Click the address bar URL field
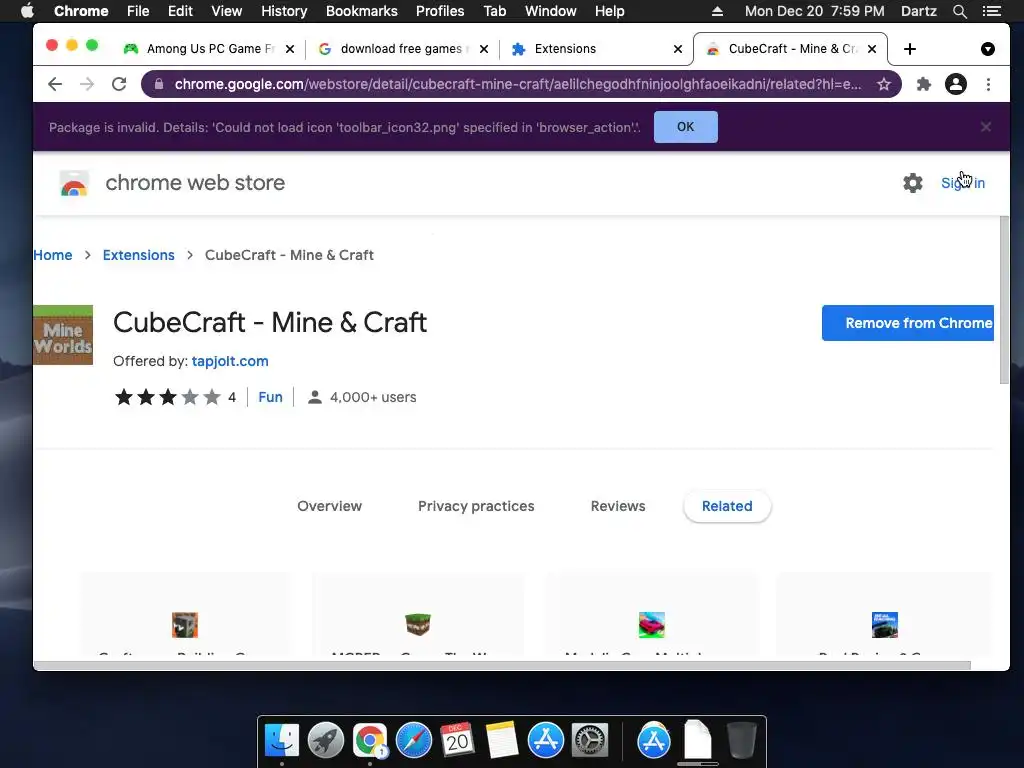Image resolution: width=1024 pixels, height=768 pixels. 516,84
